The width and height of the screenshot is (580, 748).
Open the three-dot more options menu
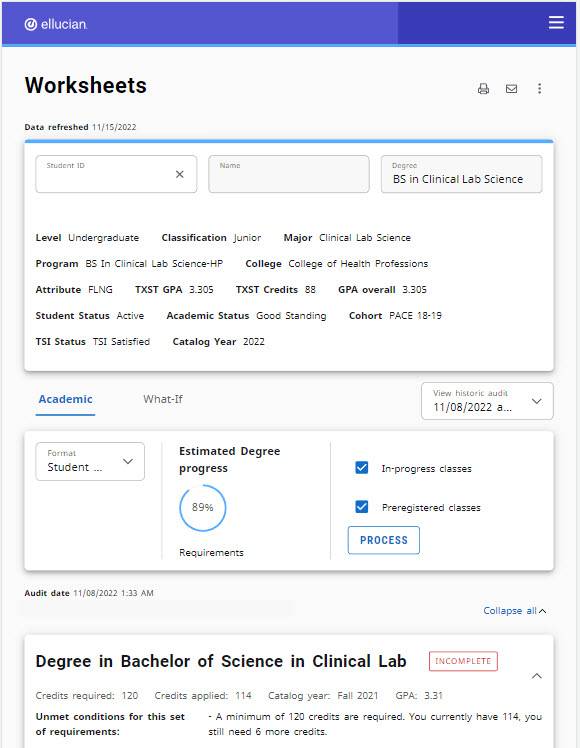539,89
